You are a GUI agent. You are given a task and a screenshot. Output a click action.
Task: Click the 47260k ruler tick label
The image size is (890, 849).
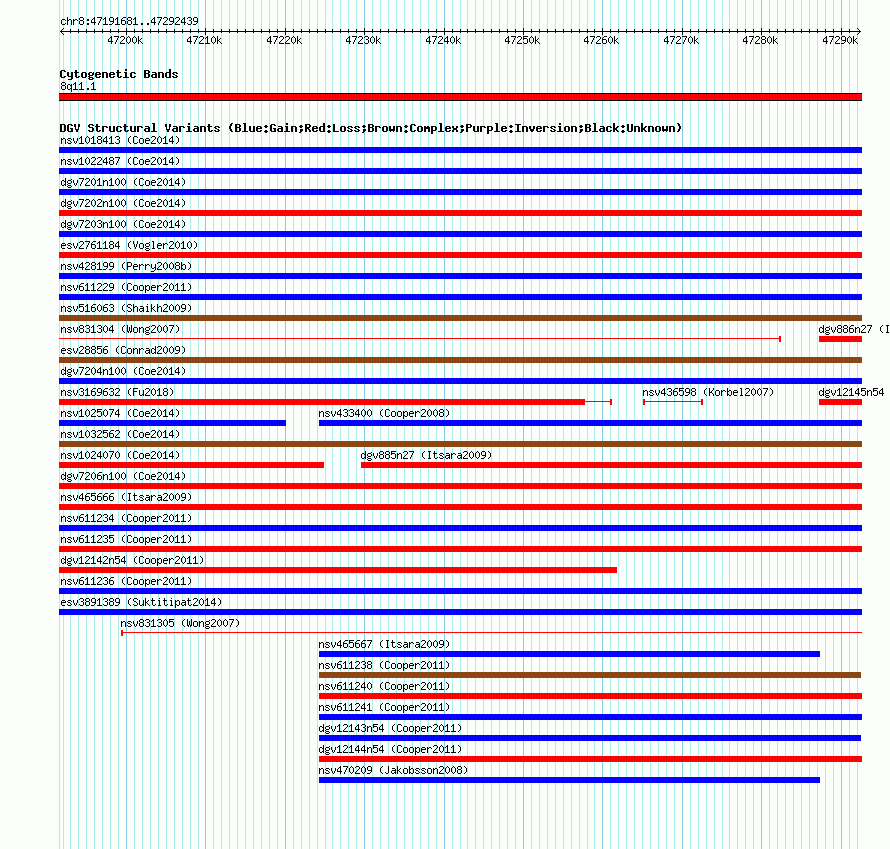click(601, 40)
